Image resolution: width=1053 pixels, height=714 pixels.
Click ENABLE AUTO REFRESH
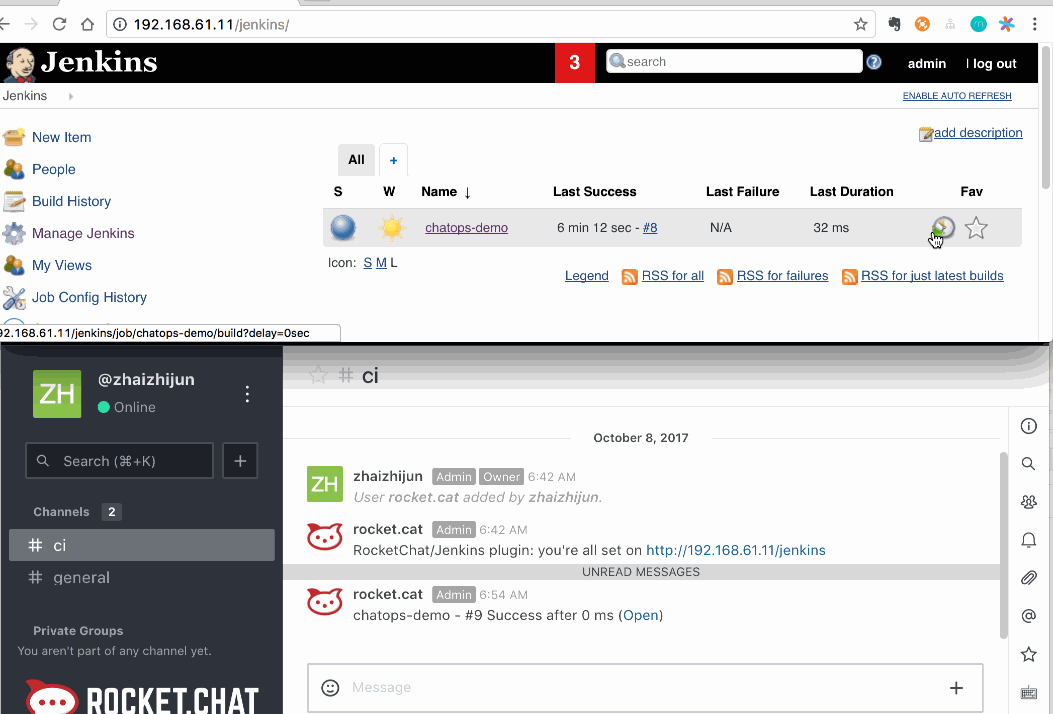[956, 95]
